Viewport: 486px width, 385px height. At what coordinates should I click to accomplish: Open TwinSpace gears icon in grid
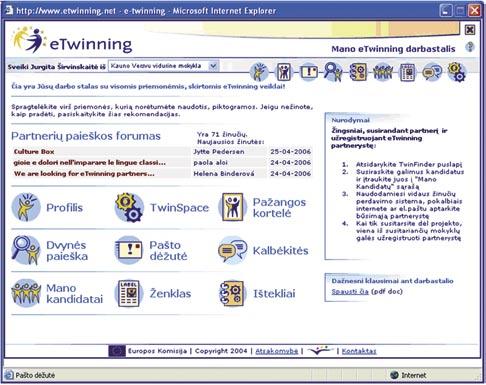(x=129, y=207)
